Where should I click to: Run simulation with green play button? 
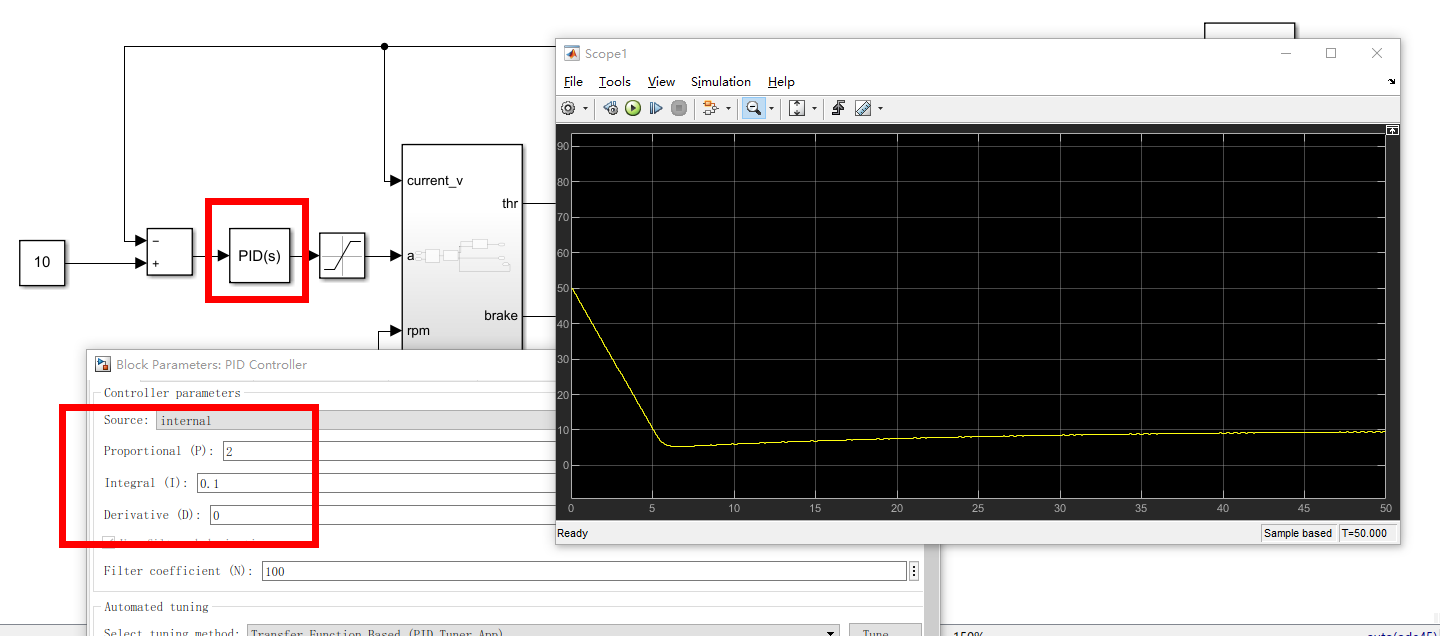(x=633, y=108)
